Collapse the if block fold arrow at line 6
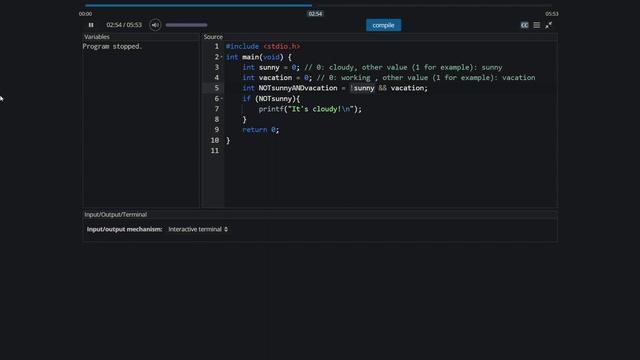Screen dimensions: 640x360 222,99
